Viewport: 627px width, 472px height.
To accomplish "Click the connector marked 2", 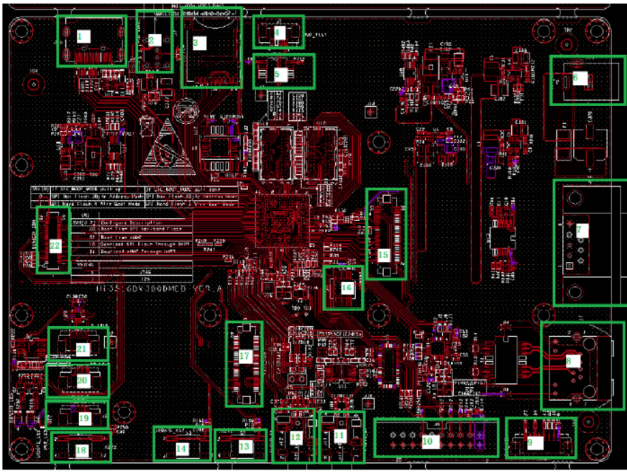I will point(153,42).
